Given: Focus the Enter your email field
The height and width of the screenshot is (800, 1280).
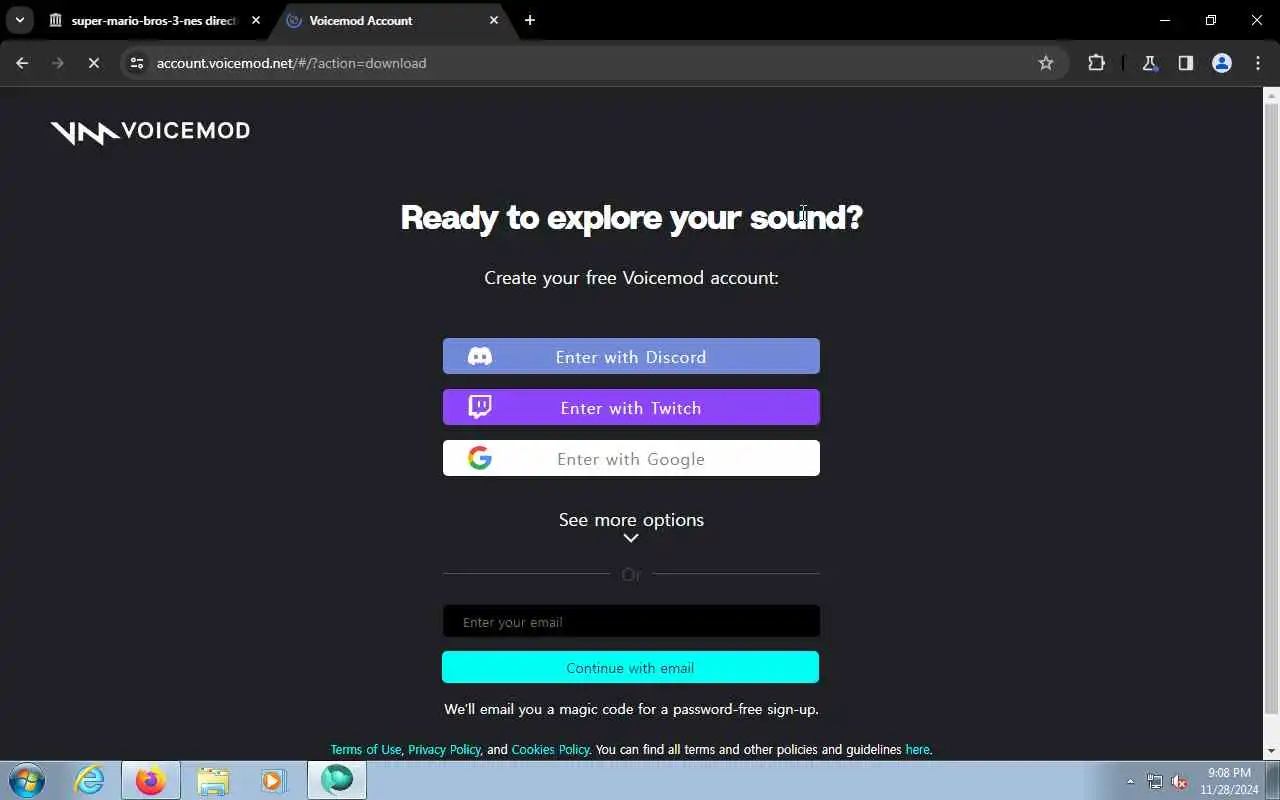Looking at the screenshot, I should [631, 621].
